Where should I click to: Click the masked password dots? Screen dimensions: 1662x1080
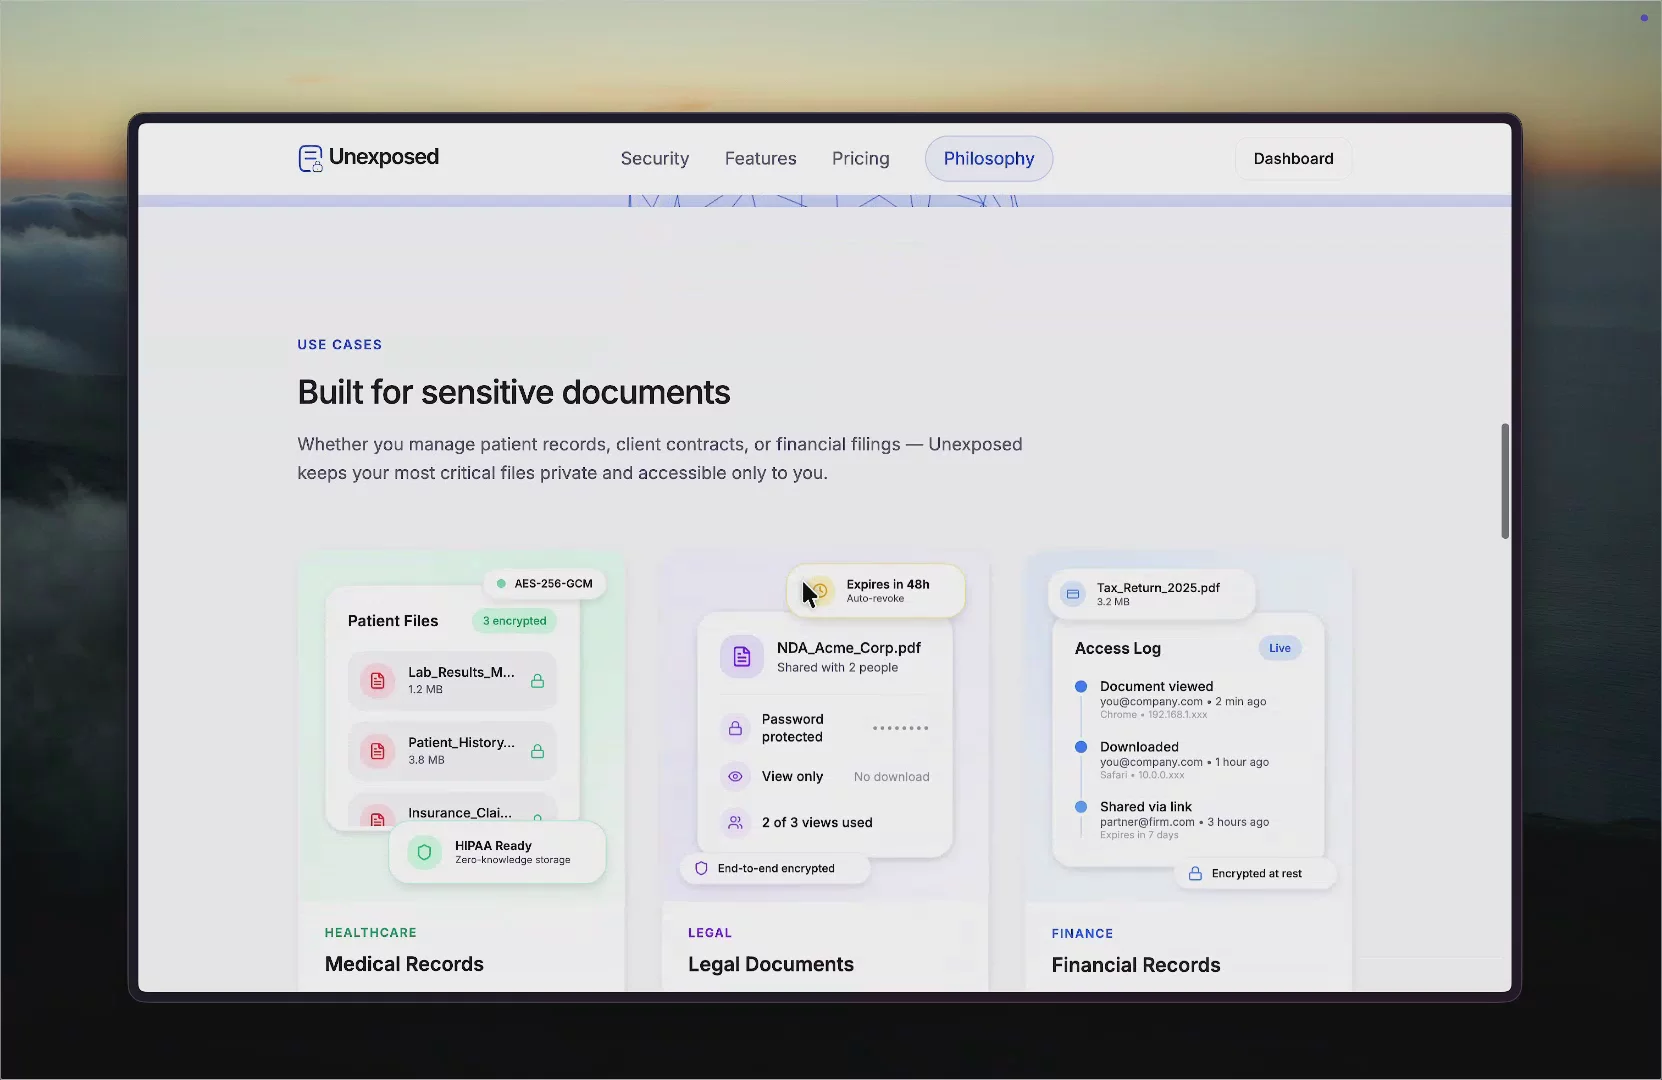901,728
